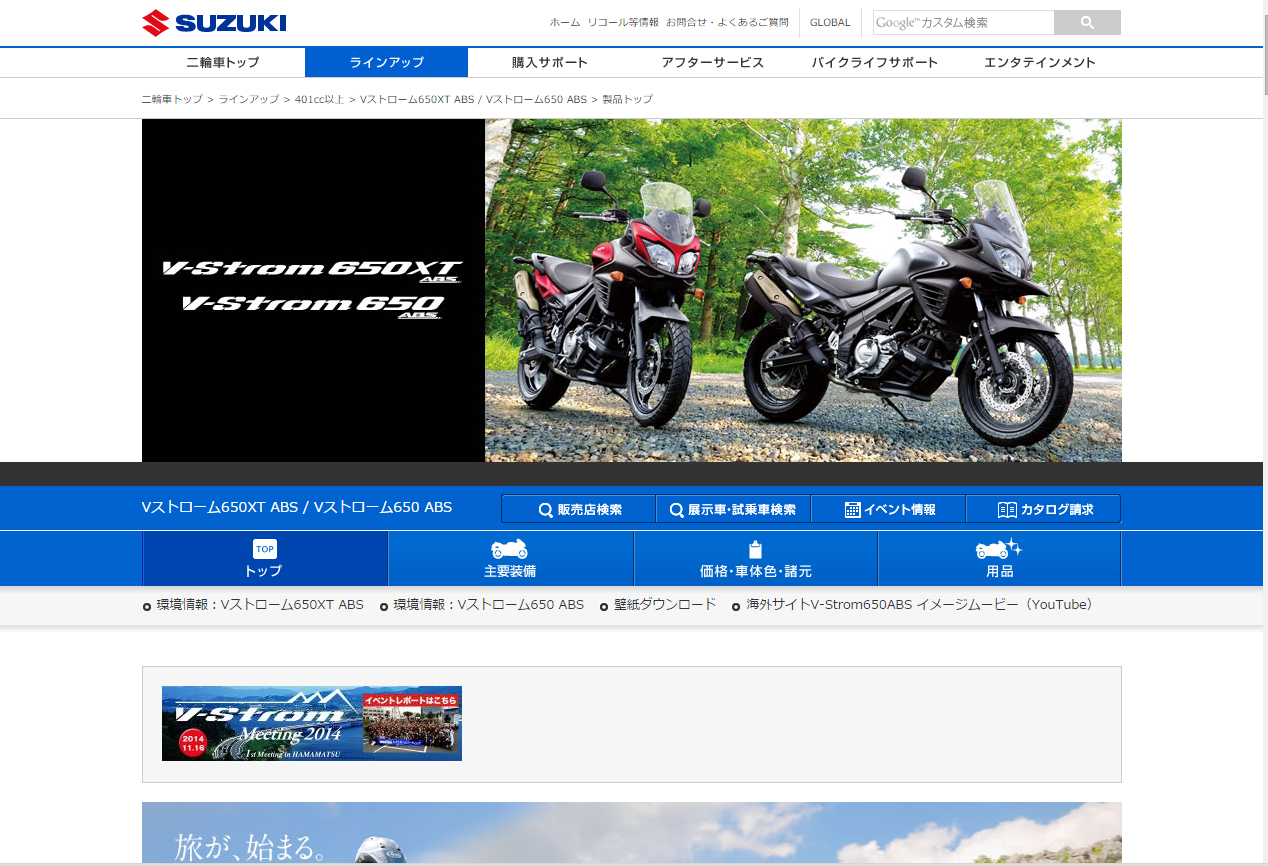The image size is (1268, 866).
Task: Open the イベント情報 button
Action: tap(888, 509)
